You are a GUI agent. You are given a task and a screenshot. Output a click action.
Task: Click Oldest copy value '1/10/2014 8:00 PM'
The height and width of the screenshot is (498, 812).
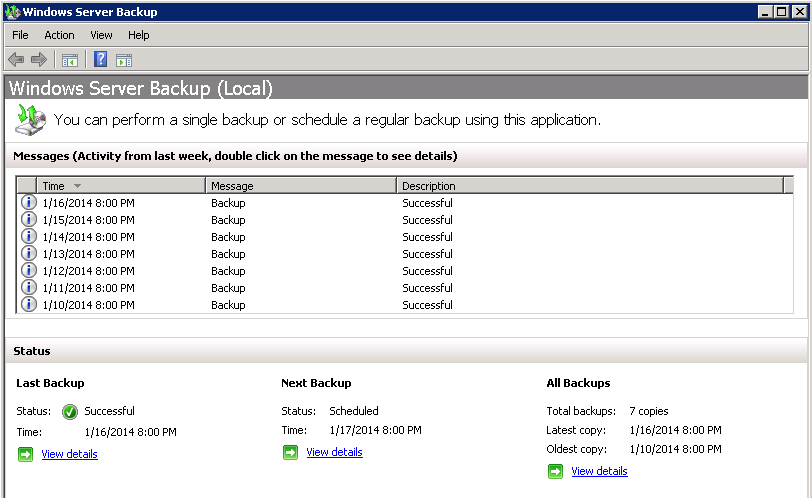[x=675, y=449]
